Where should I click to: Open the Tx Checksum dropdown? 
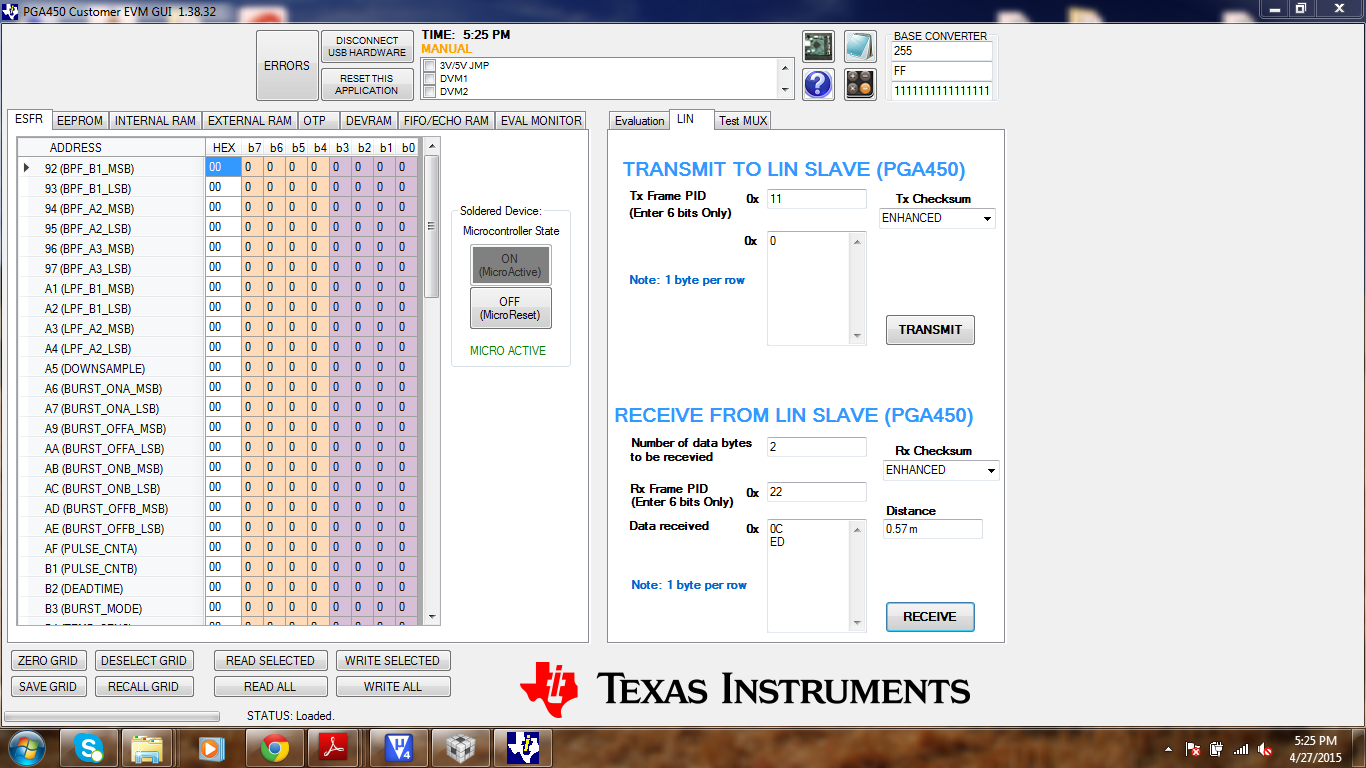(x=988, y=218)
